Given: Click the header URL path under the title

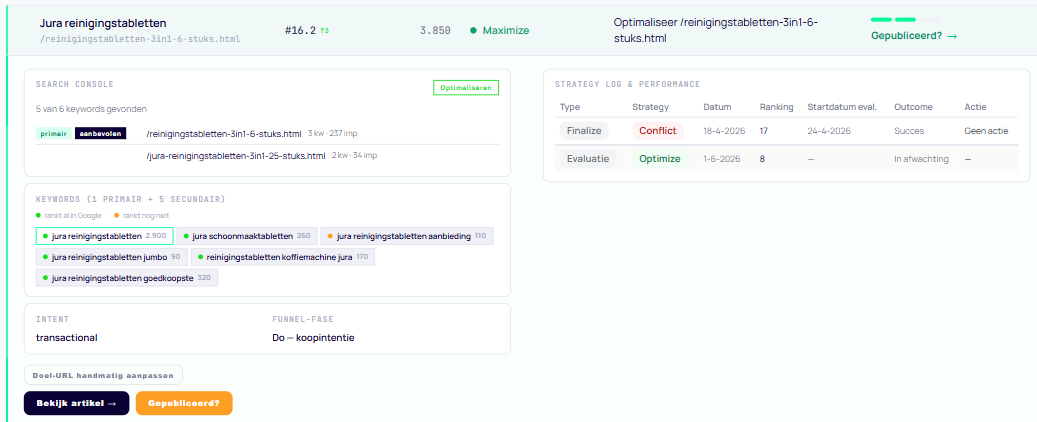Looking at the screenshot, I should coord(140,39).
